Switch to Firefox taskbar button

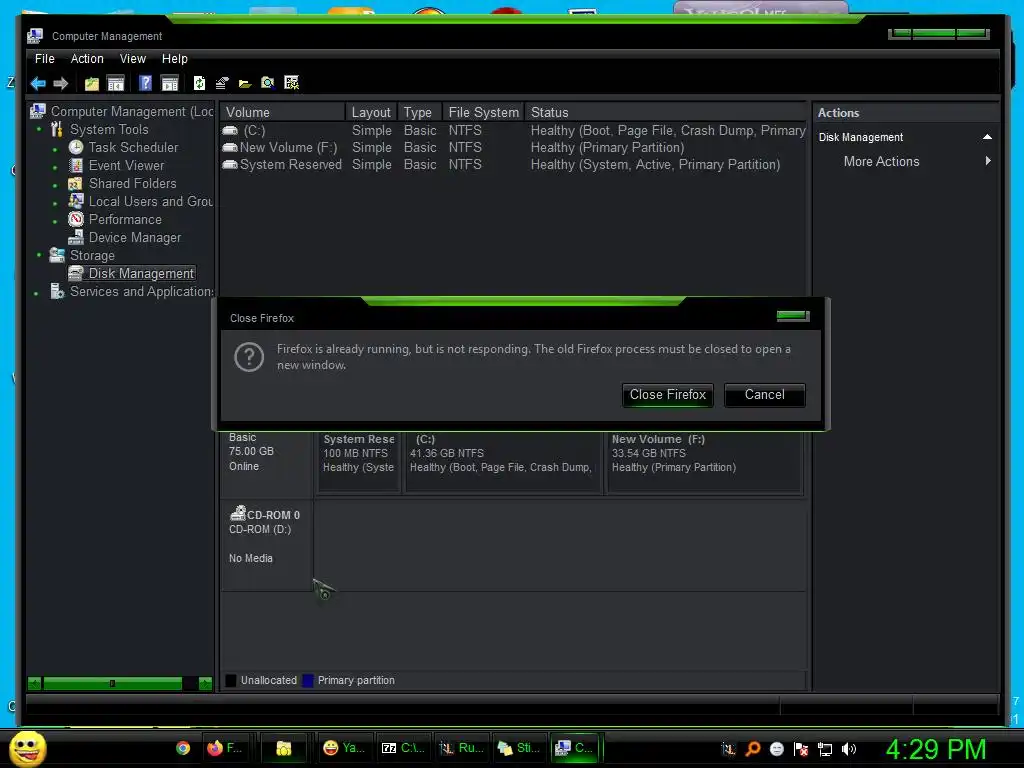pyautogui.click(x=225, y=748)
